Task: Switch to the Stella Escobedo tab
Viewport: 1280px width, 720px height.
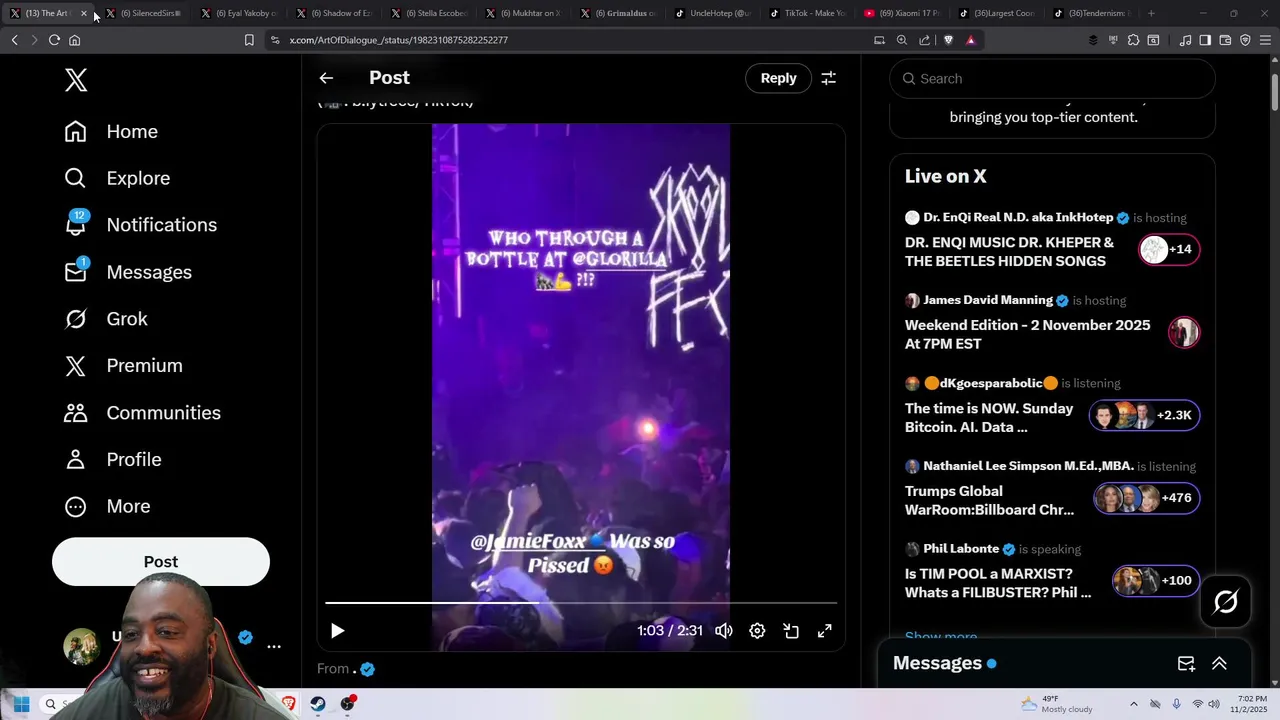Action: point(430,14)
